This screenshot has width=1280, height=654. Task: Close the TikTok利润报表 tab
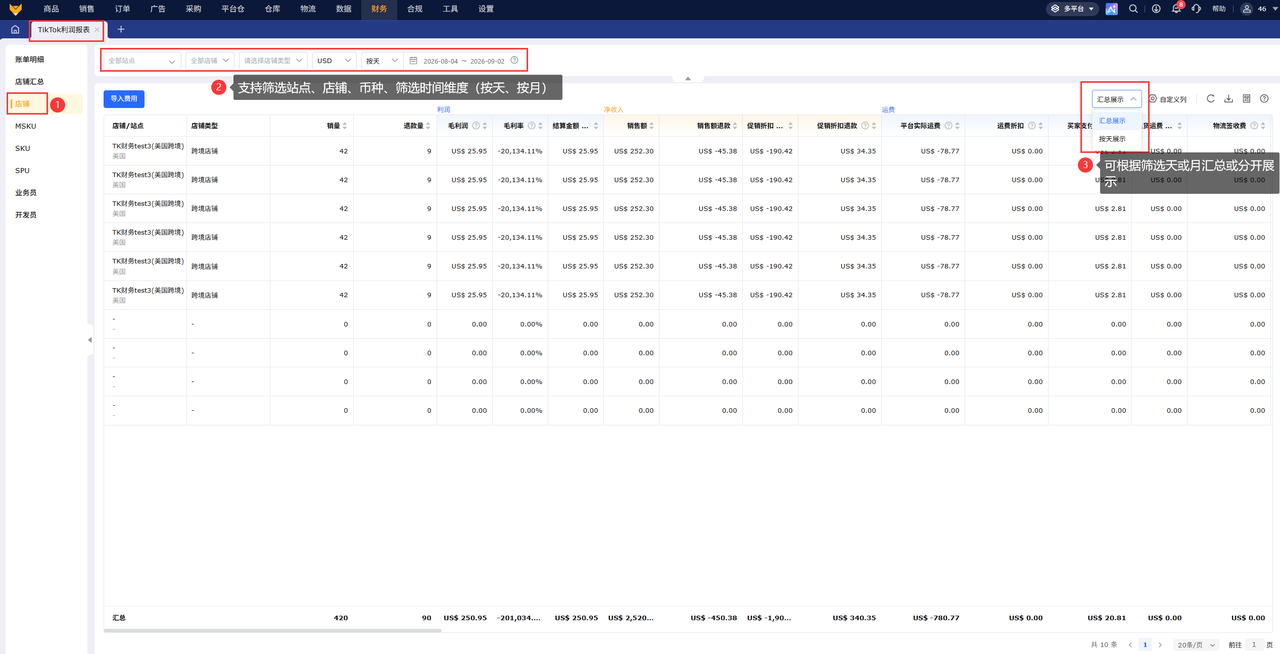[x=97, y=30]
